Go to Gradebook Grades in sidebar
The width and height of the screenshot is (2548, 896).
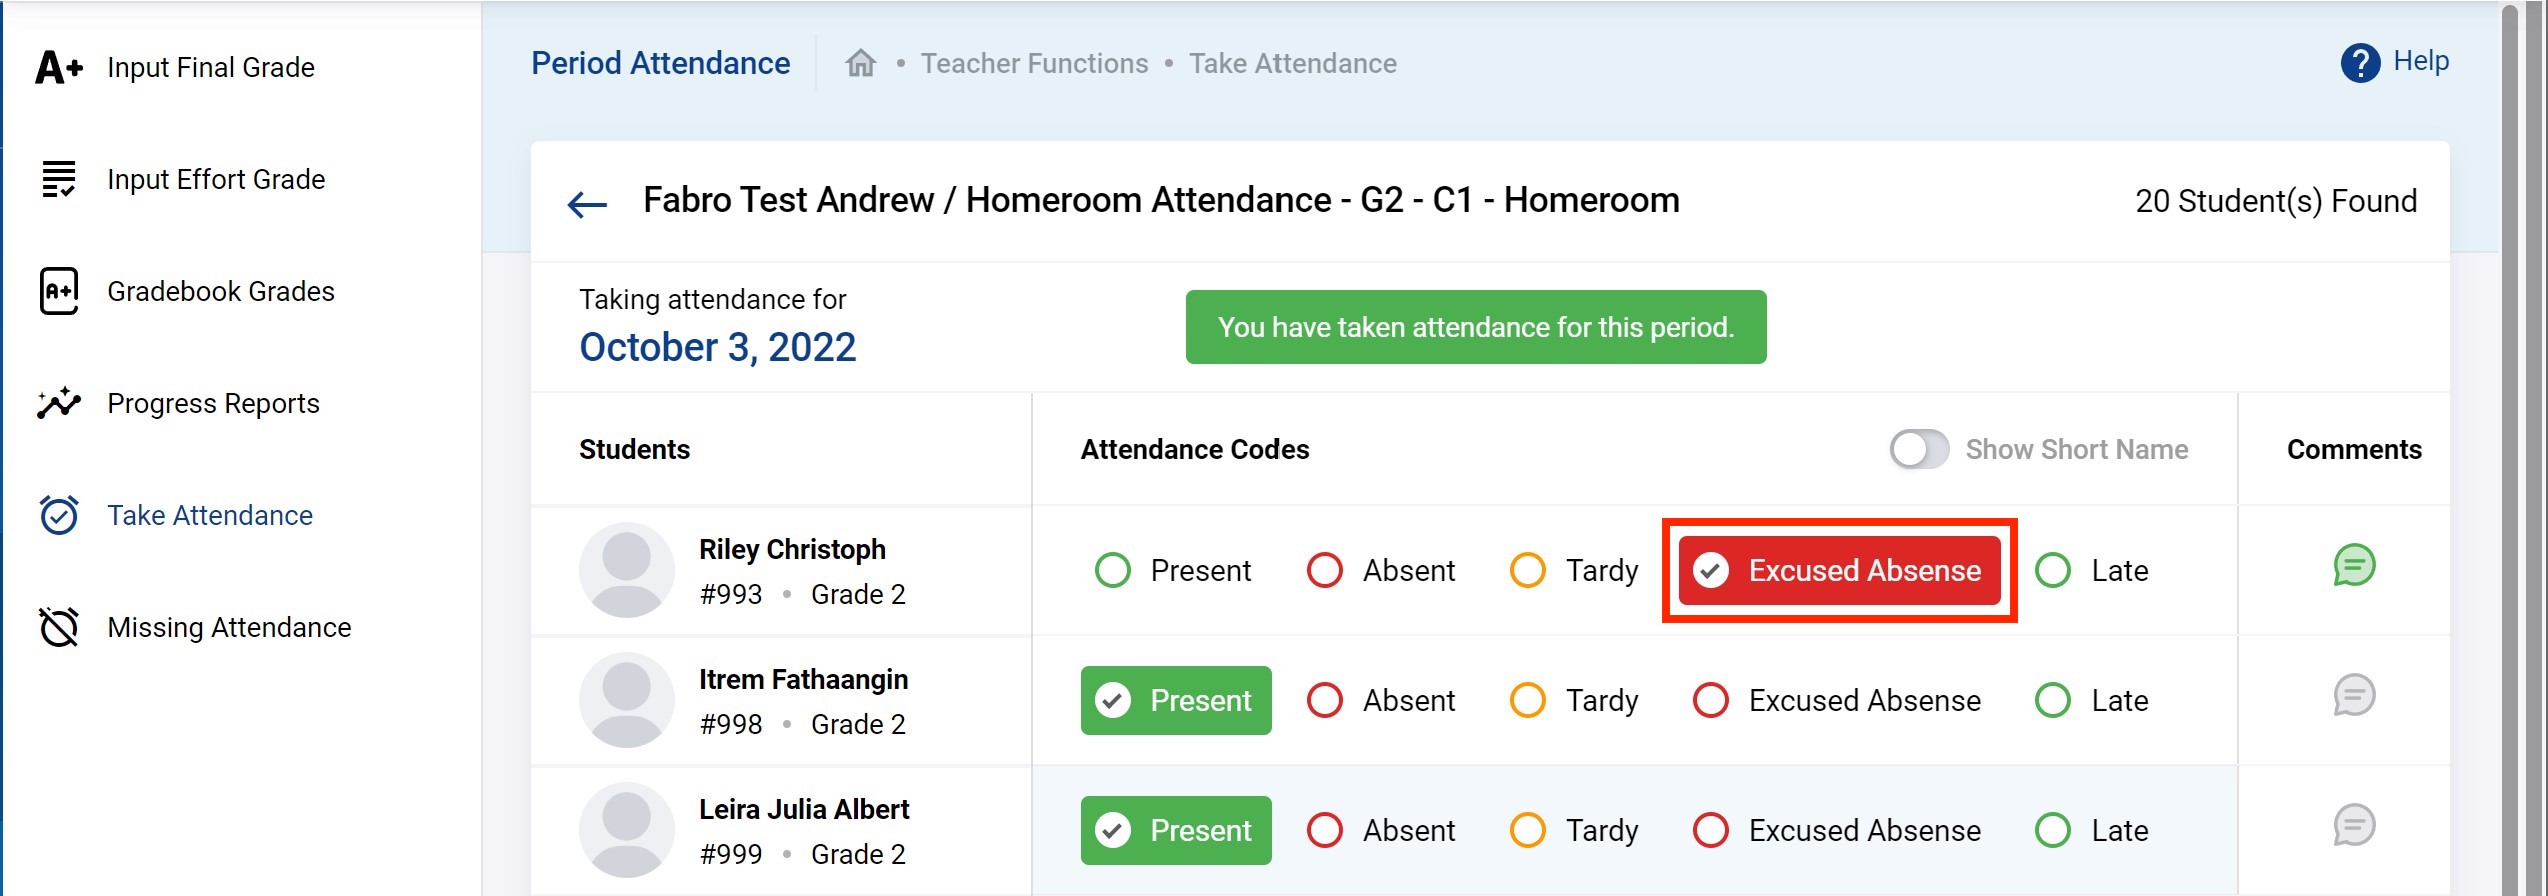[x=220, y=291]
